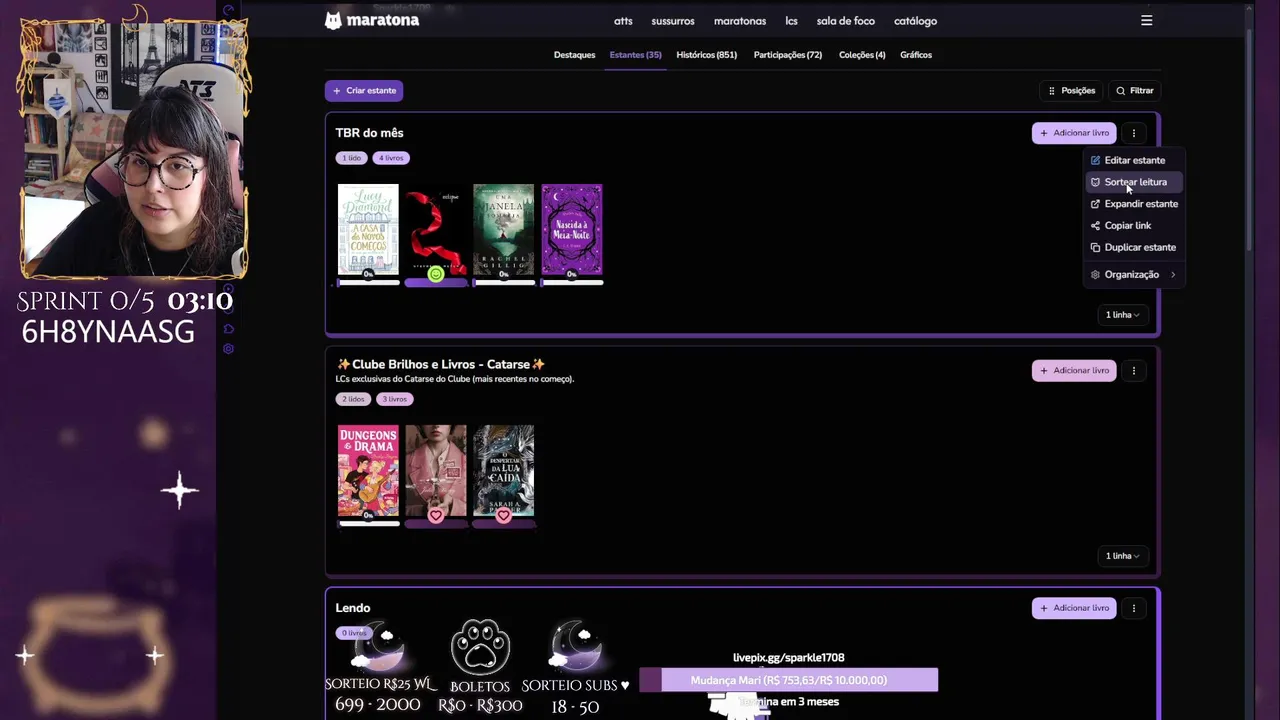
Task: Open Históricos (851) tab
Action: click(x=706, y=55)
